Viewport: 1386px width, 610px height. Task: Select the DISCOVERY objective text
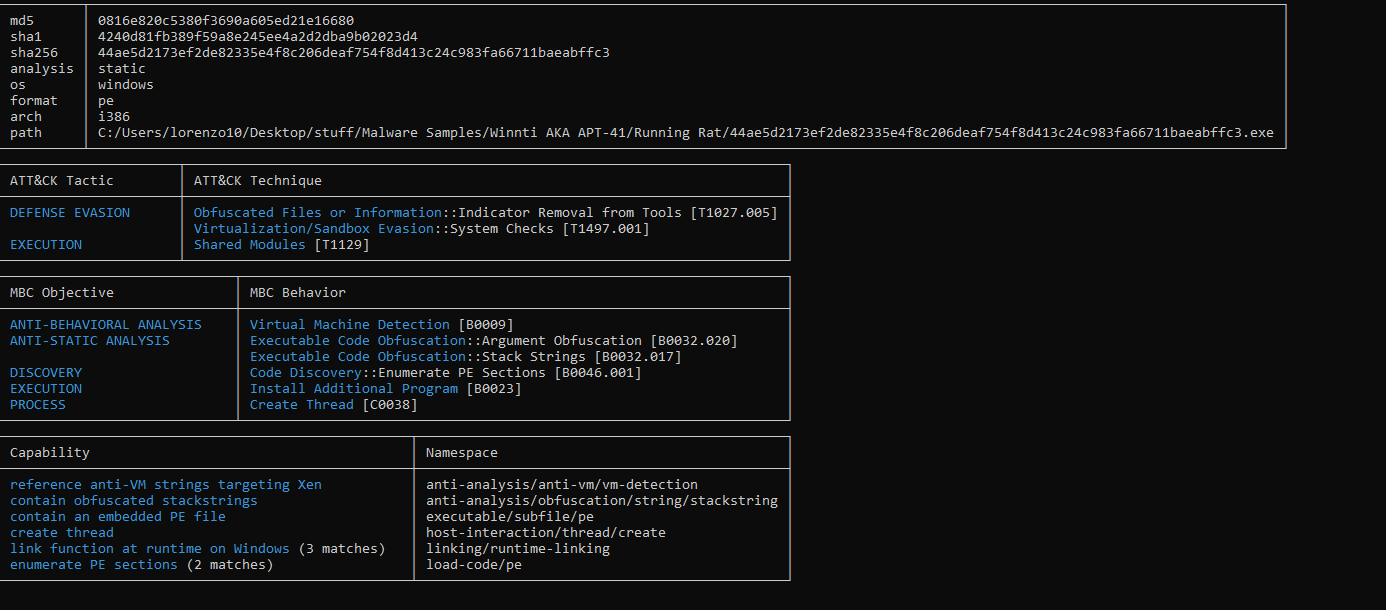46,373
